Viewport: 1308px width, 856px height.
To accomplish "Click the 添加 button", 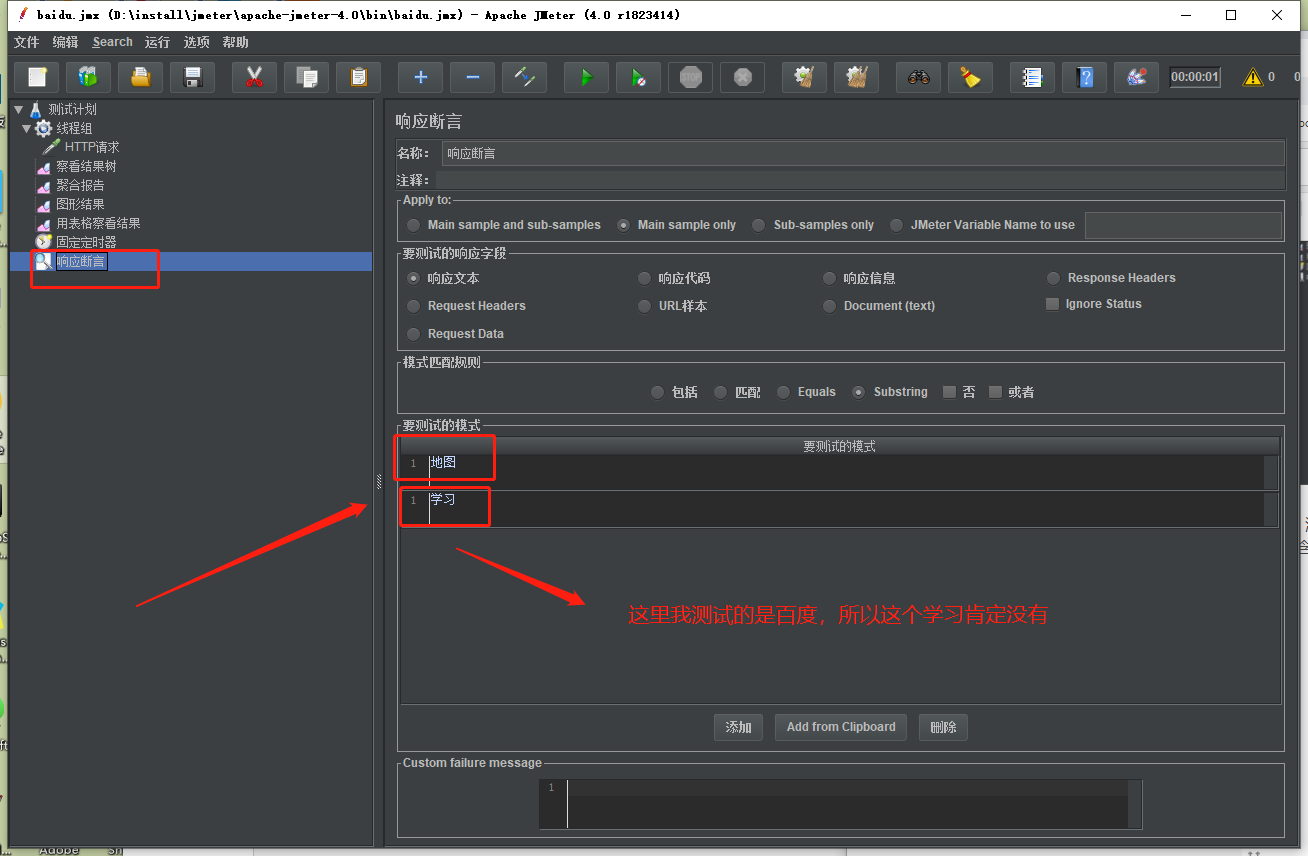I will 739,727.
